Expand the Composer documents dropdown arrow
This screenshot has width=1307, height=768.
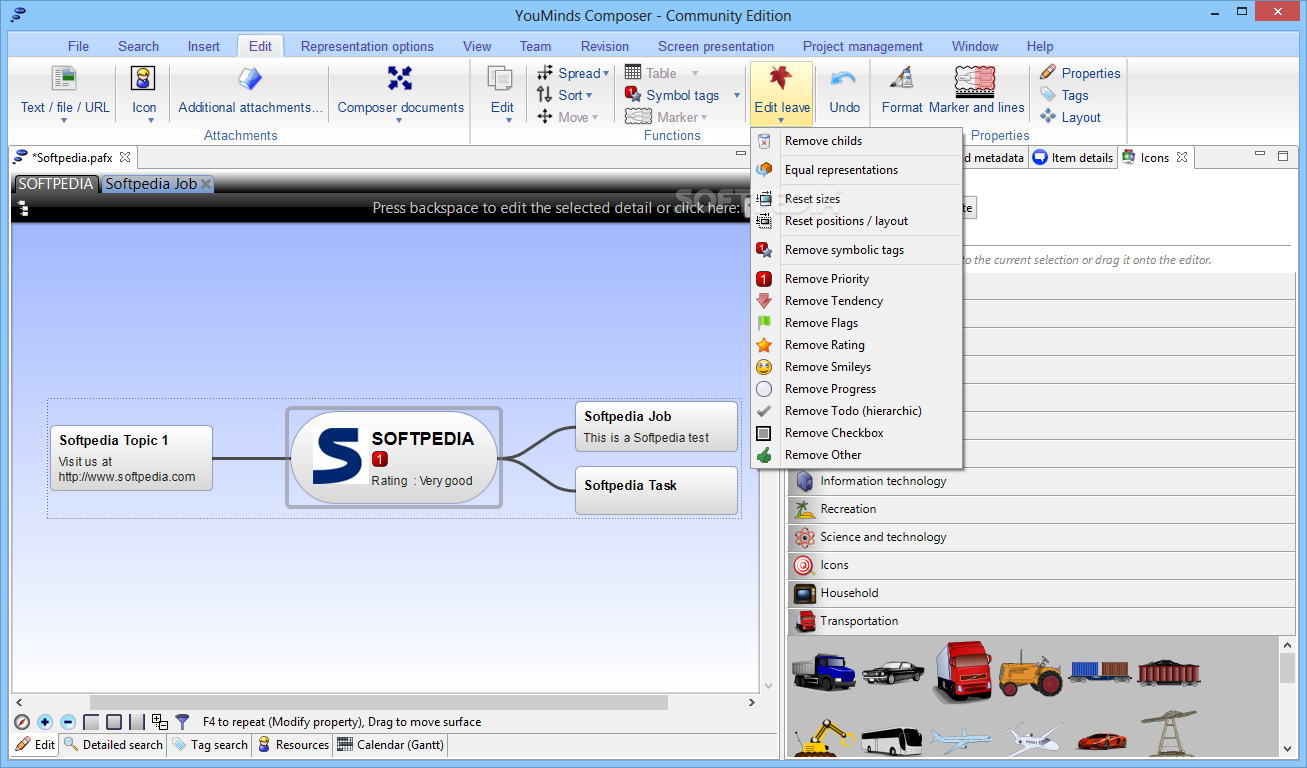[x=400, y=121]
